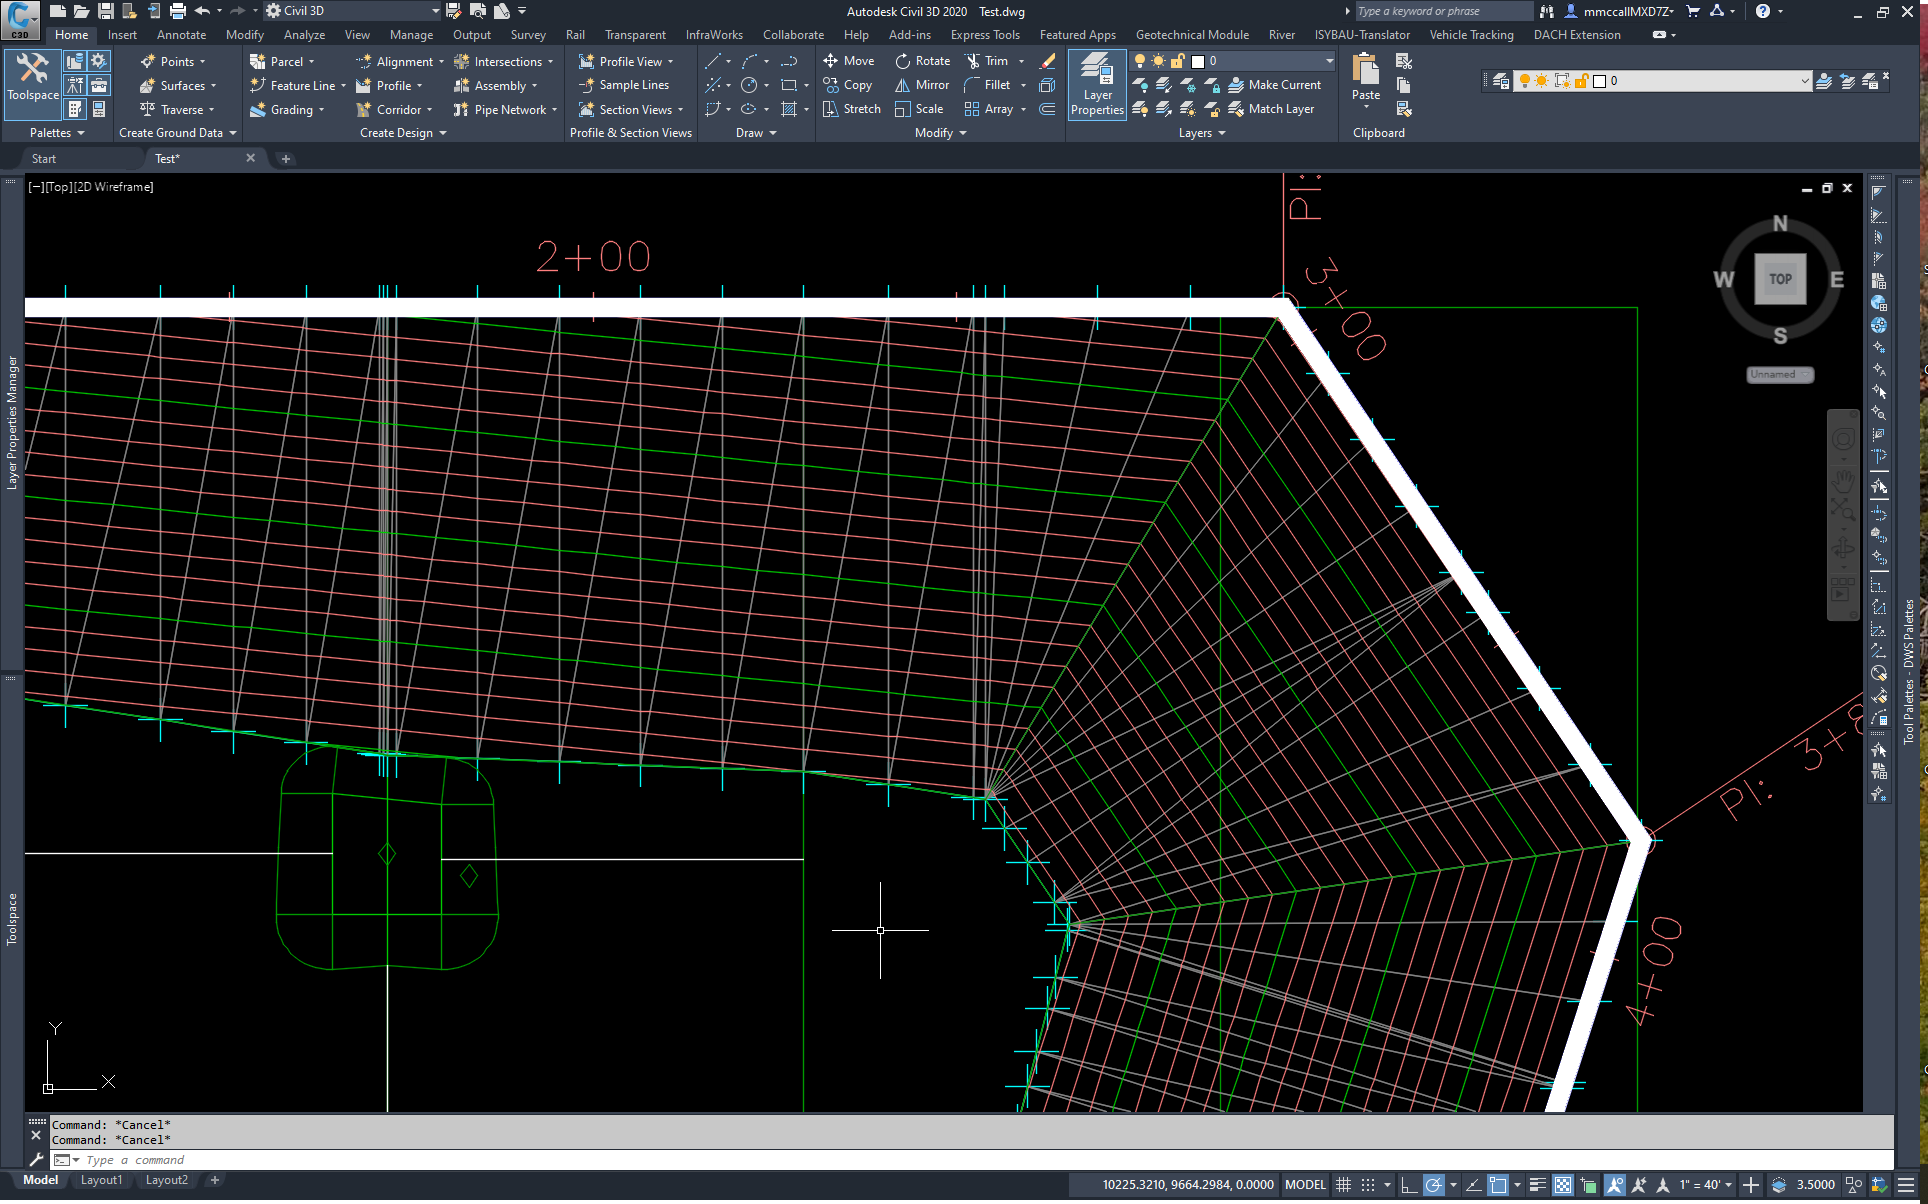Toggle ortho mode in status bar

coord(1408,1185)
